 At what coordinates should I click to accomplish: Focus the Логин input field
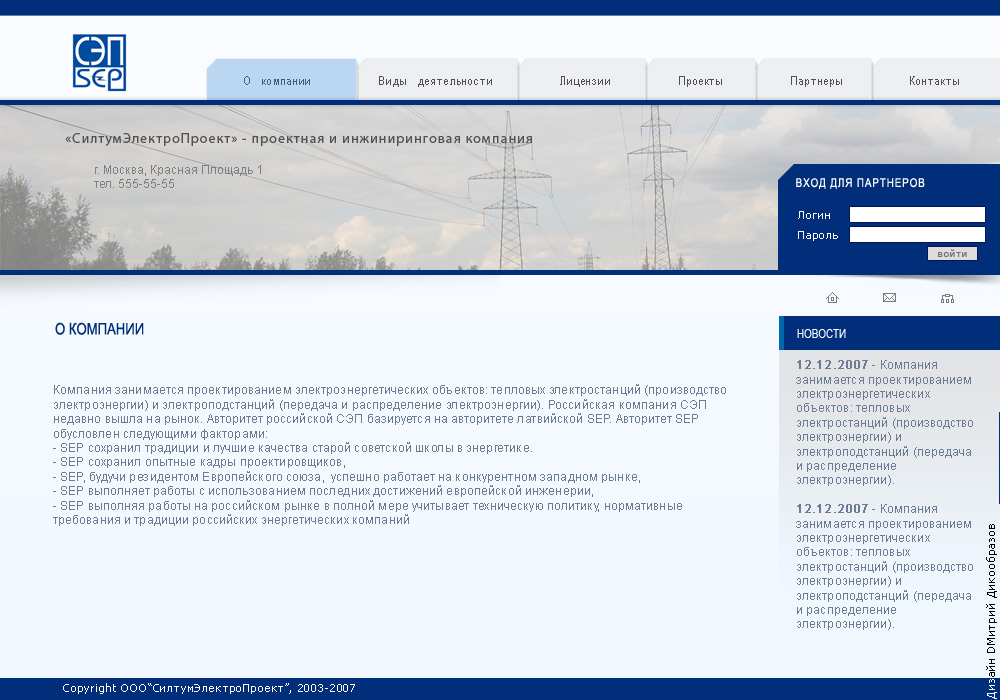[917, 214]
